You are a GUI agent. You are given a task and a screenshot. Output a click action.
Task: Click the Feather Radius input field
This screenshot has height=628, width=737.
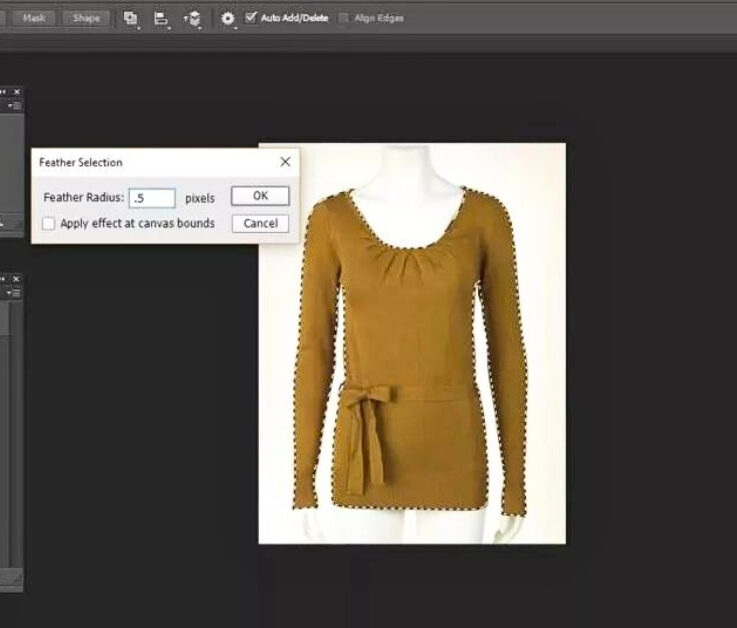click(x=152, y=198)
